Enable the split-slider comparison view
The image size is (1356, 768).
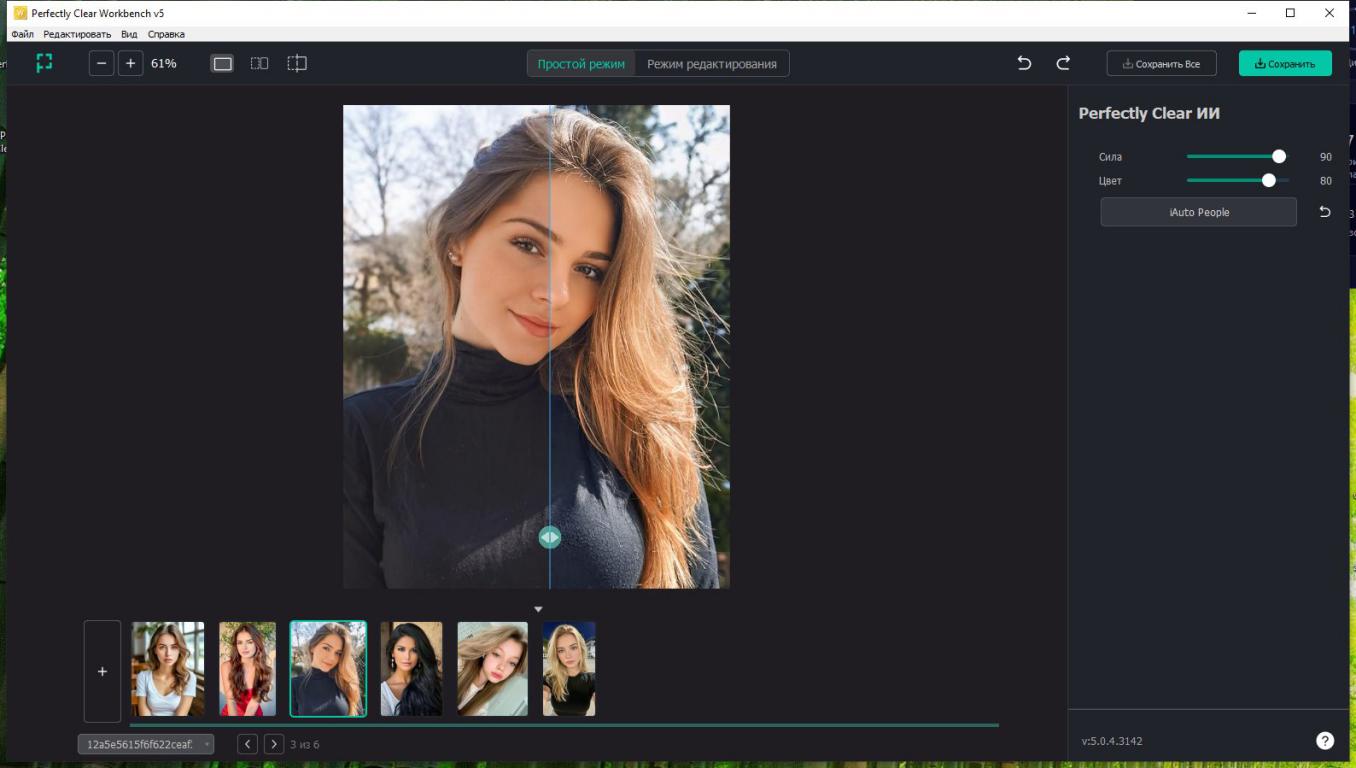(x=297, y=63)
